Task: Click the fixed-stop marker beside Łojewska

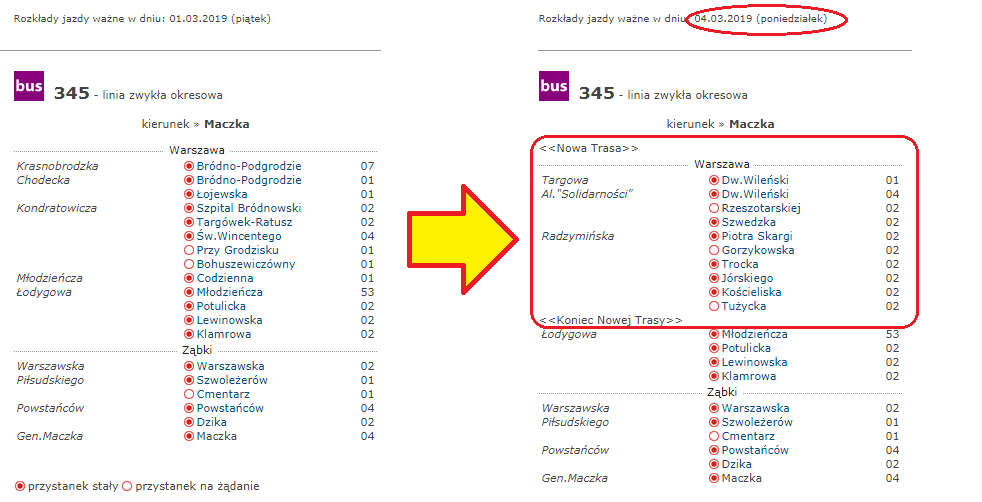Action: 189,194
